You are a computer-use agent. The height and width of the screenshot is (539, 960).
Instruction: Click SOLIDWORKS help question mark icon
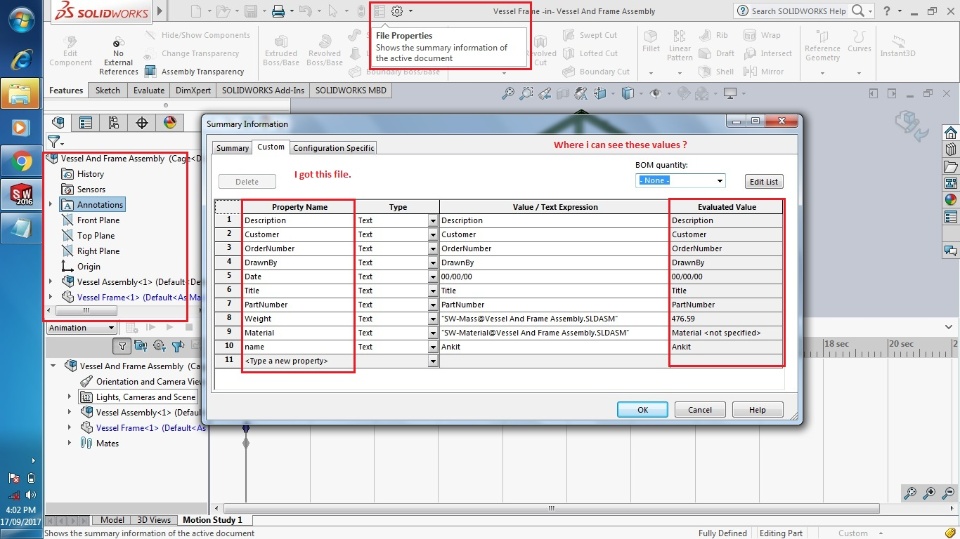pos(887,11)
